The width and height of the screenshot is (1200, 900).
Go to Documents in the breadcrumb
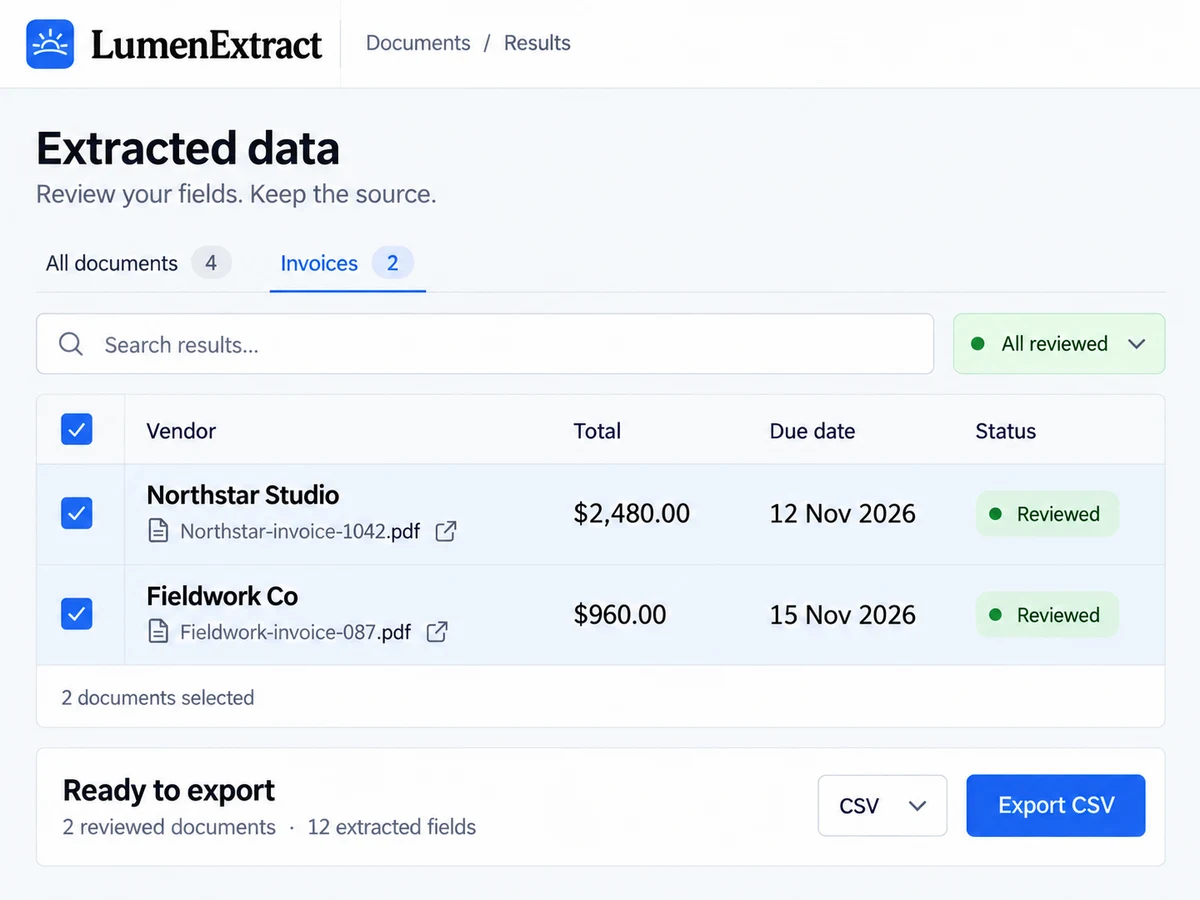click(418, 43)
